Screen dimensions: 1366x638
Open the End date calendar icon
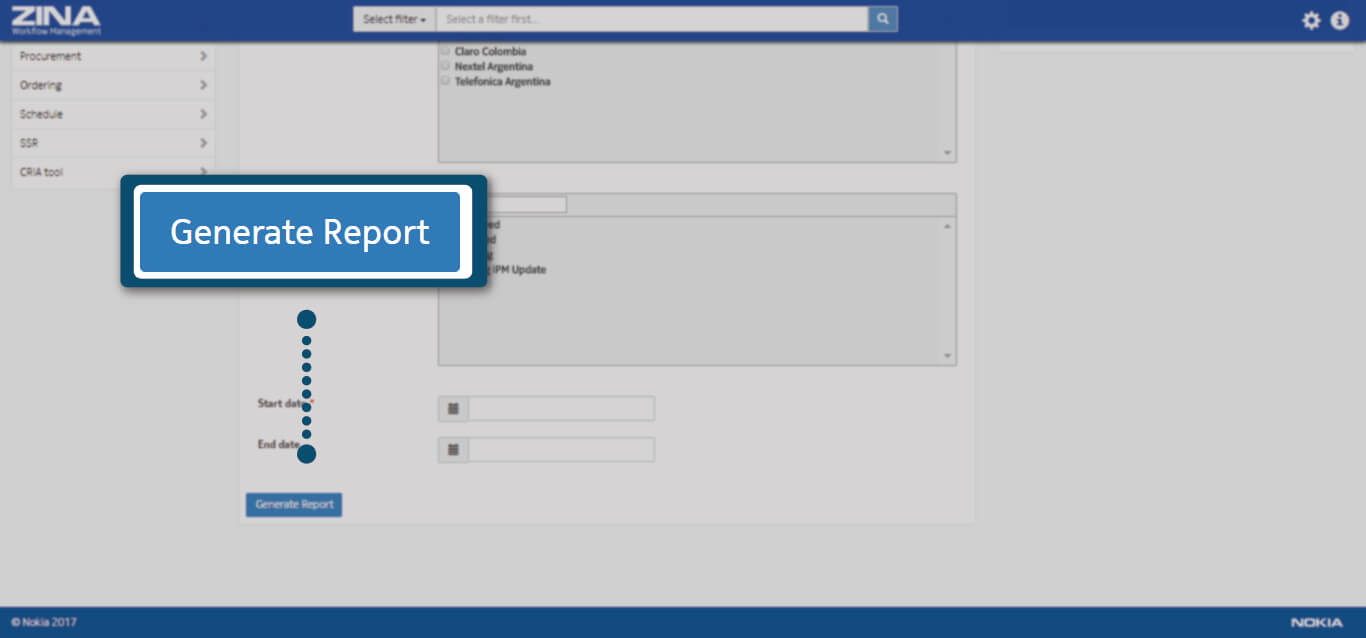click(x=453, y=450)
